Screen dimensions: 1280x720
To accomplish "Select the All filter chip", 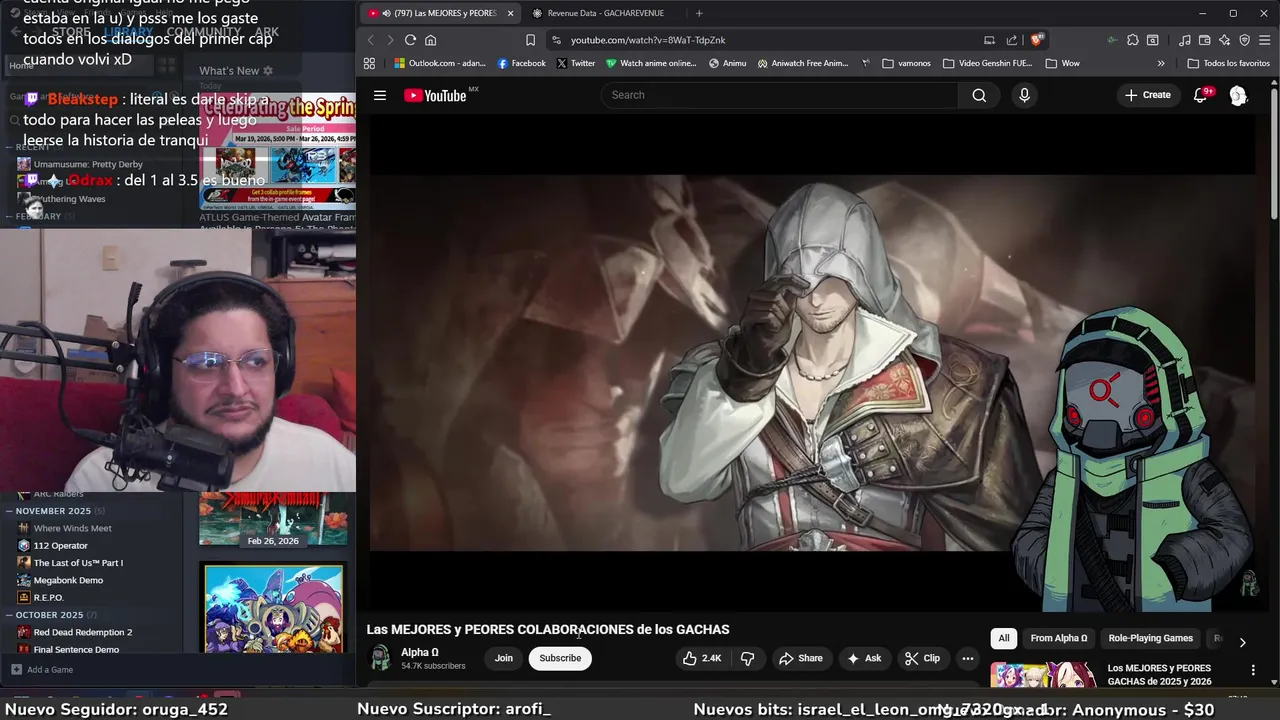I will [x=1004, y=638].
